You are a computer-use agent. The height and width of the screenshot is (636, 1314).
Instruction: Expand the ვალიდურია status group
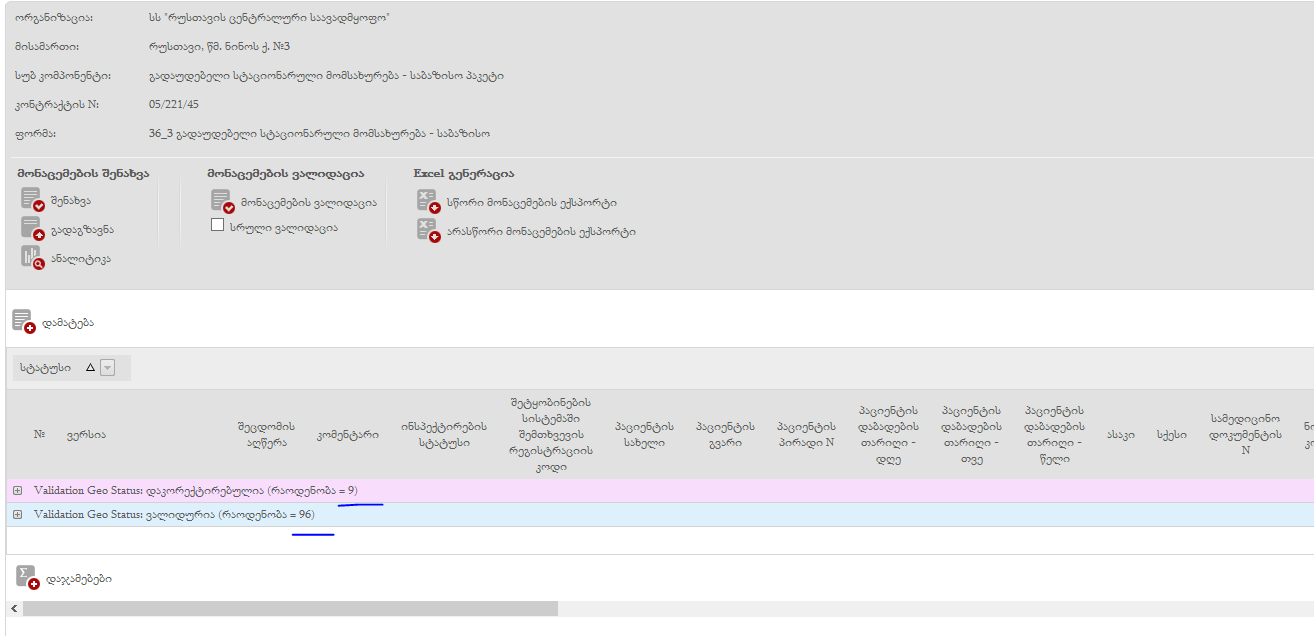tap(17, 514)
